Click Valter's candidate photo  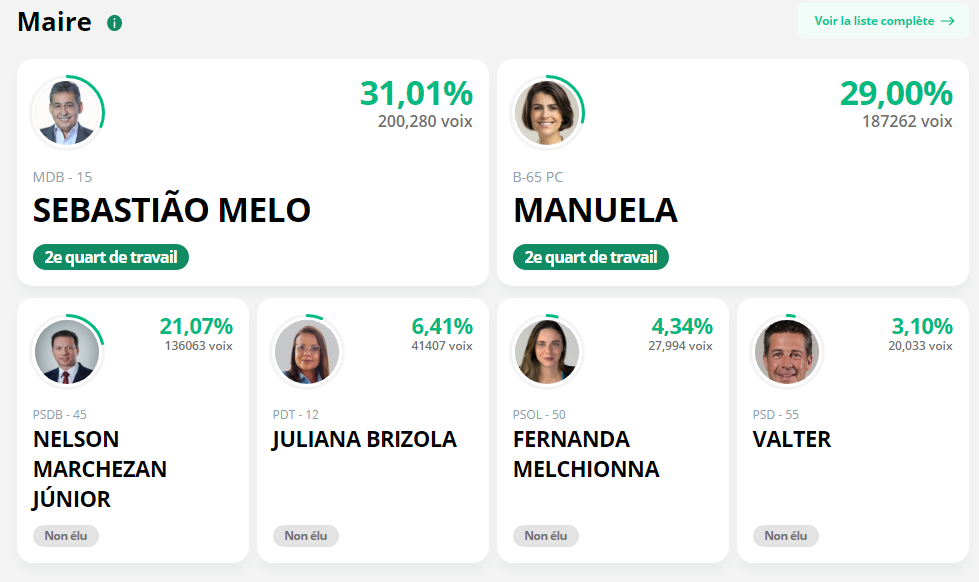[786, 351]
